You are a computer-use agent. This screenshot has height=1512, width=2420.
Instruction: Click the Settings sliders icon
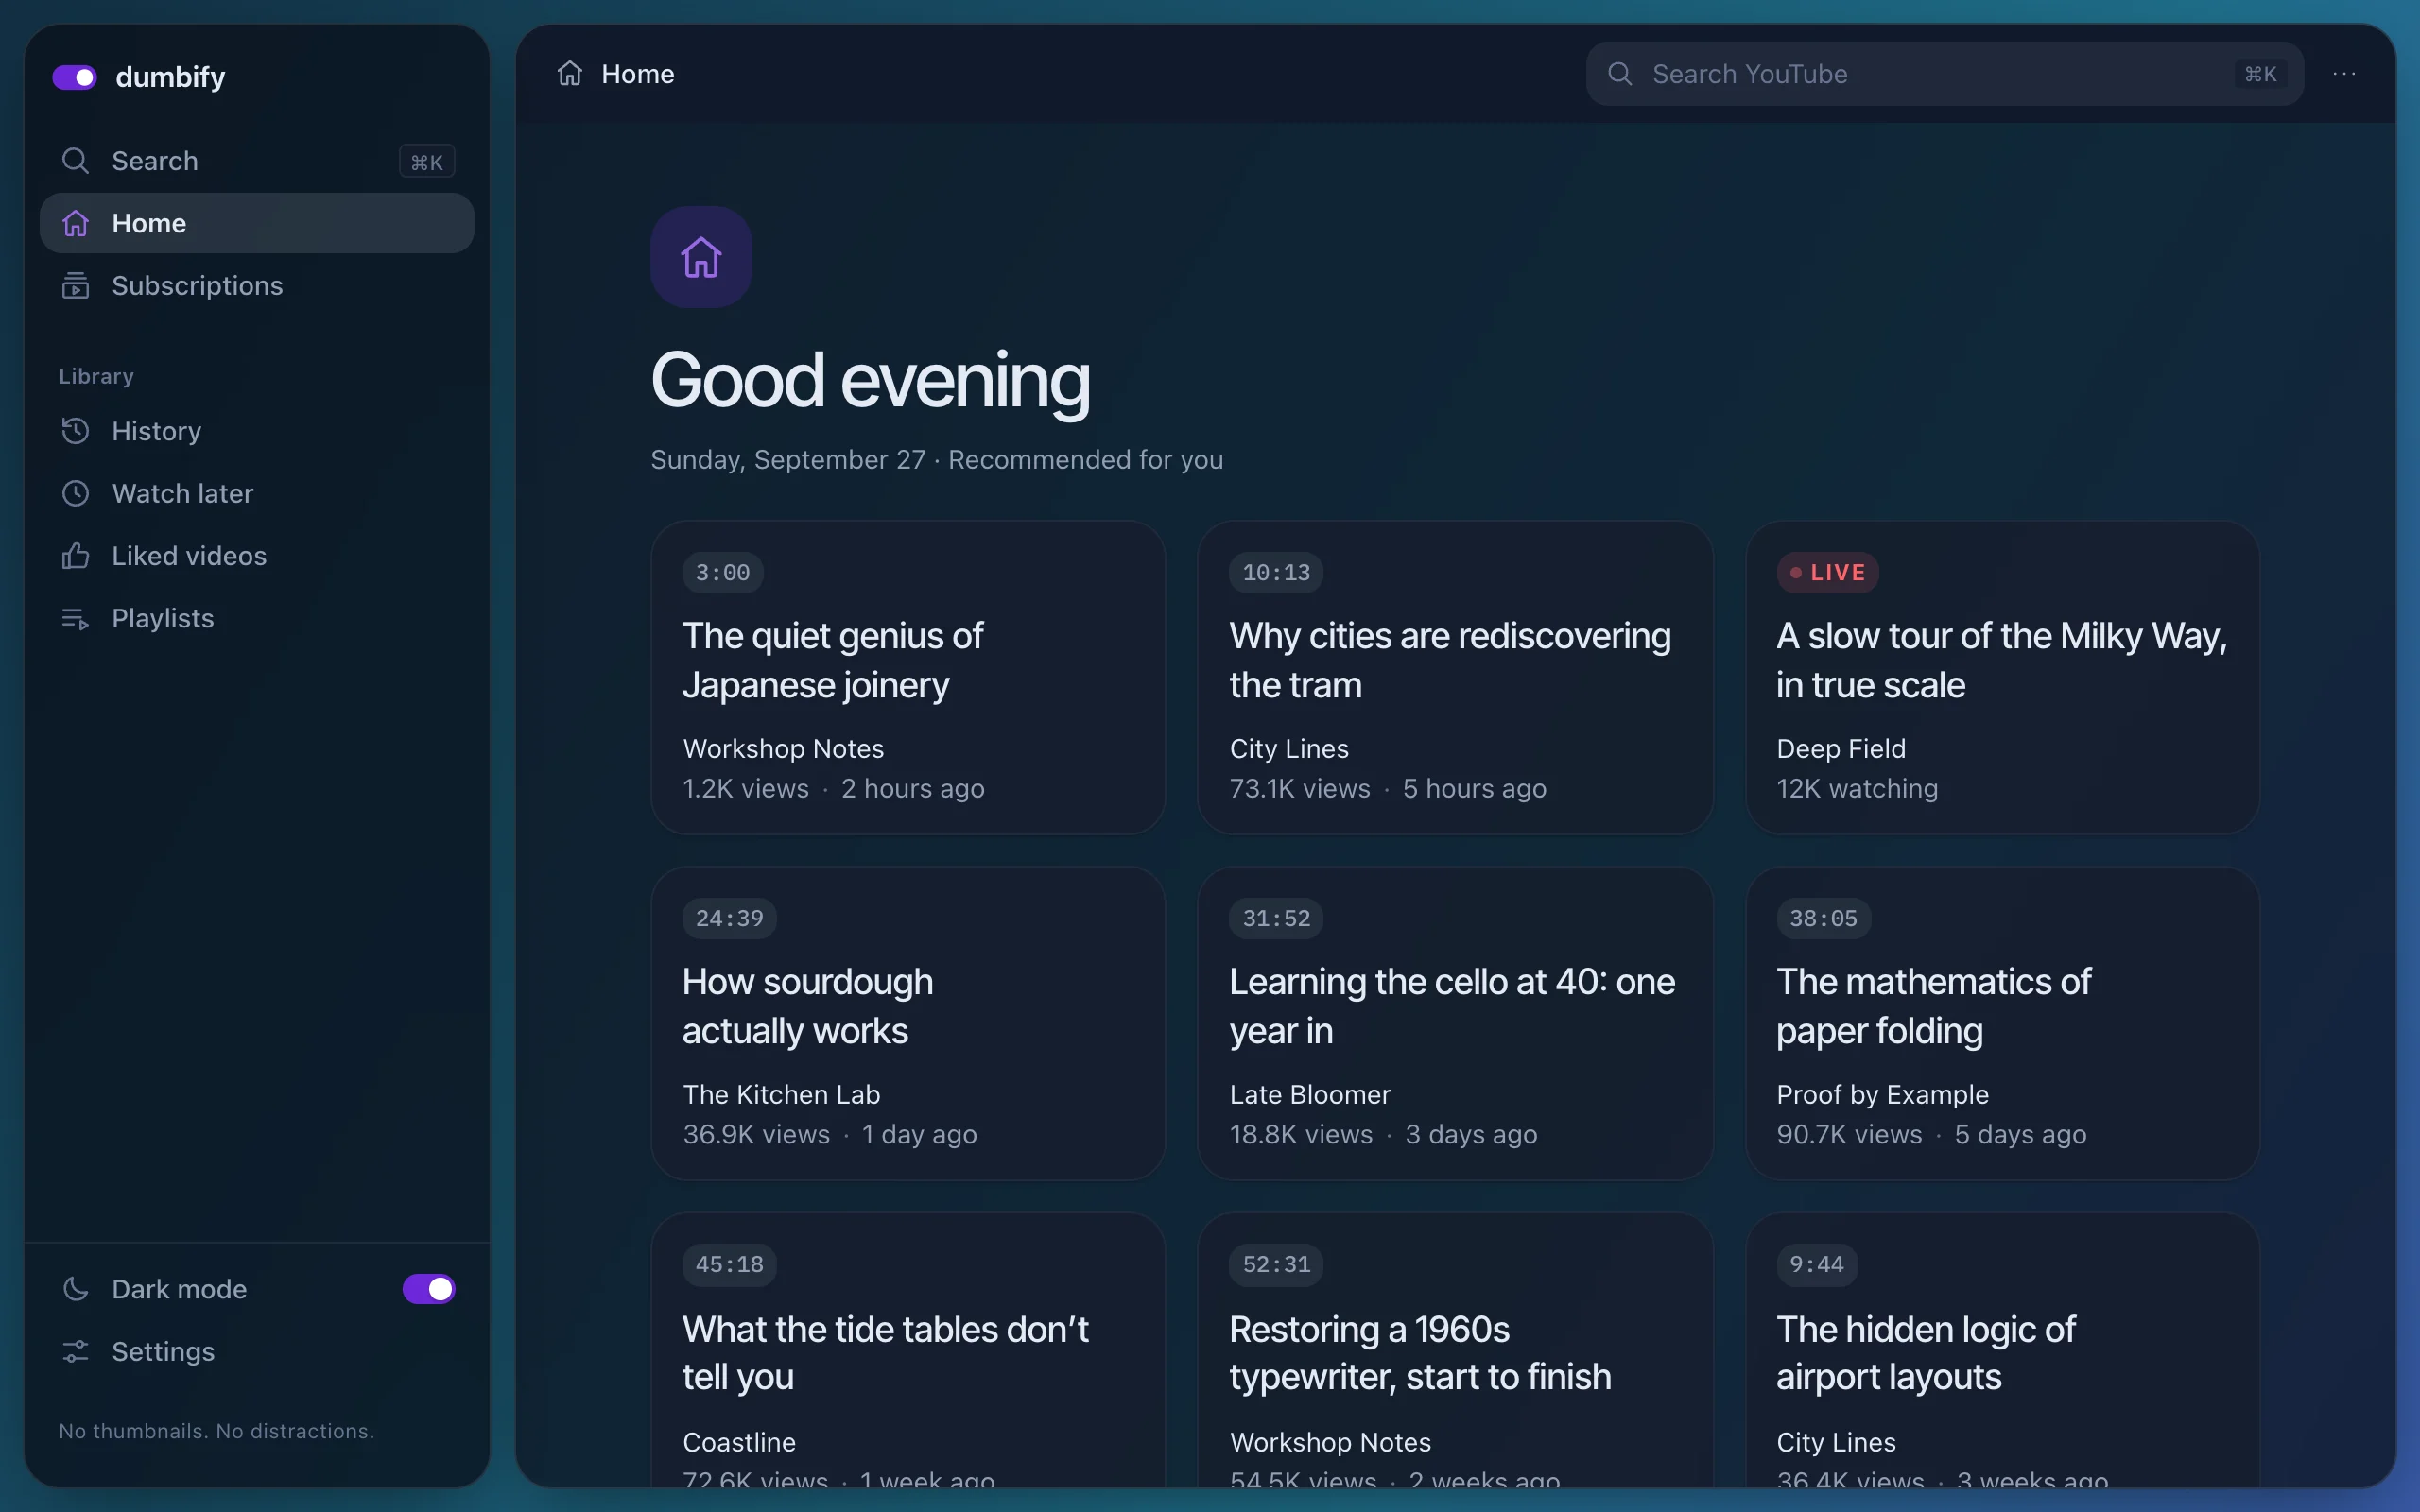pos(75,1352)
